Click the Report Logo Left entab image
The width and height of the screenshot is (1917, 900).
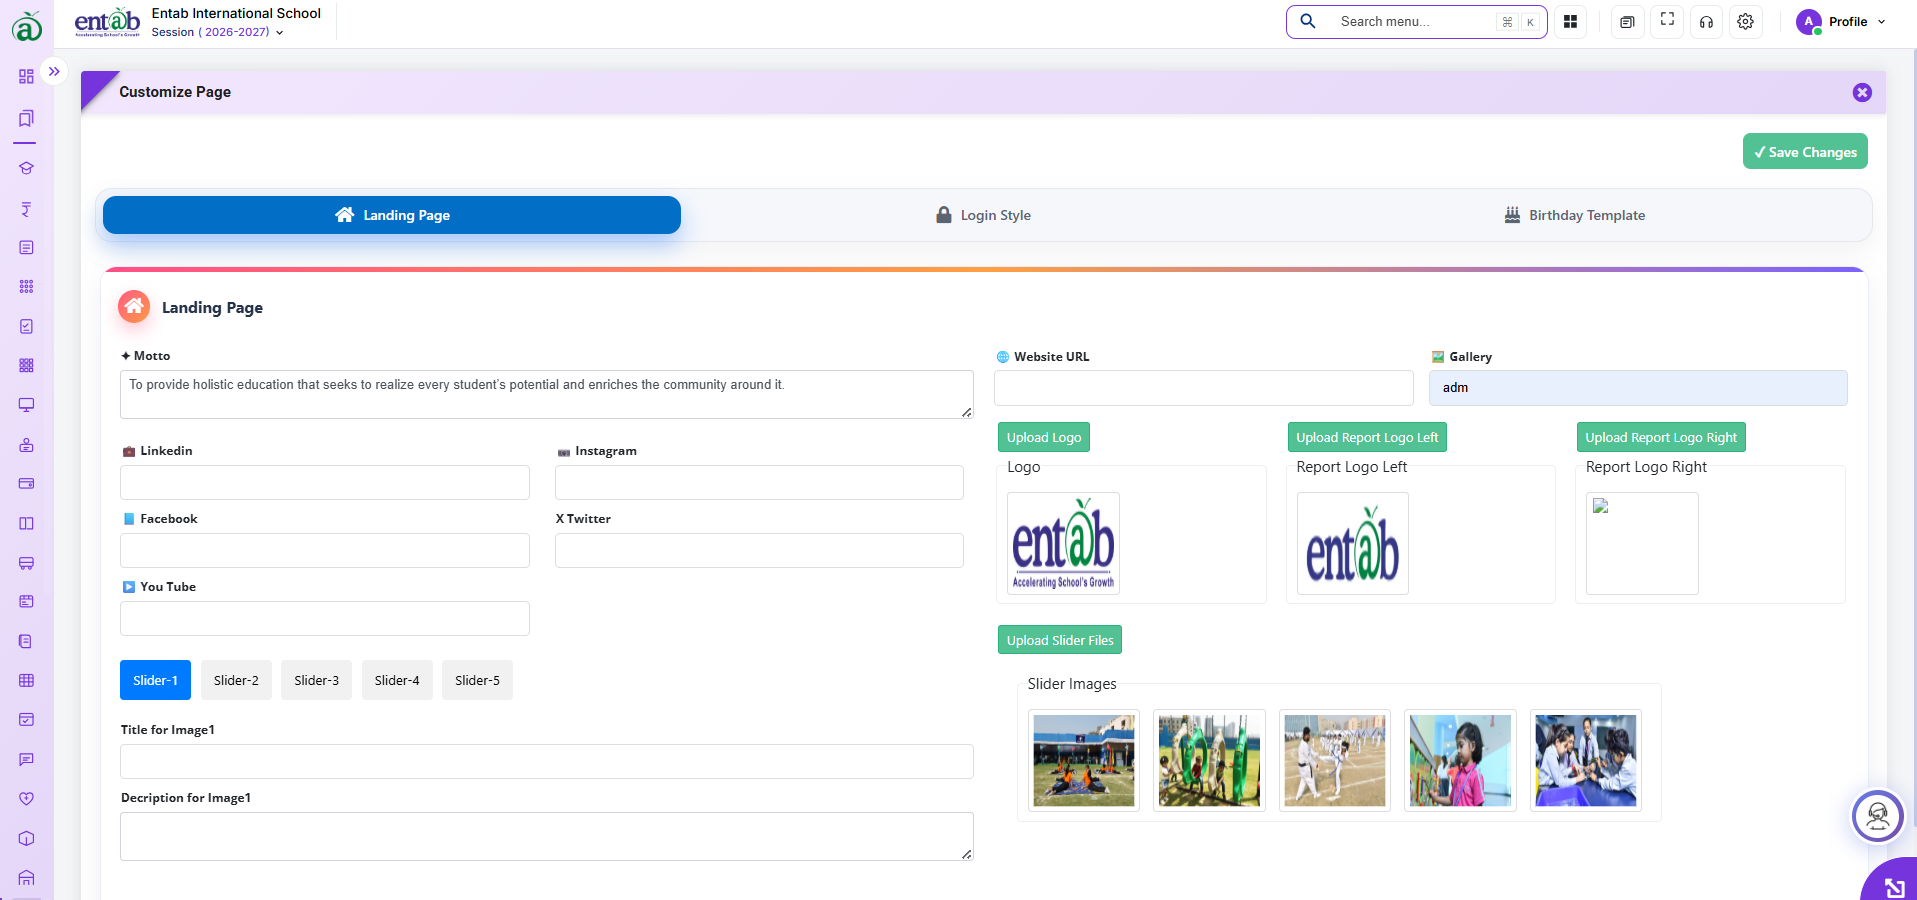[x=1353, y=543]
